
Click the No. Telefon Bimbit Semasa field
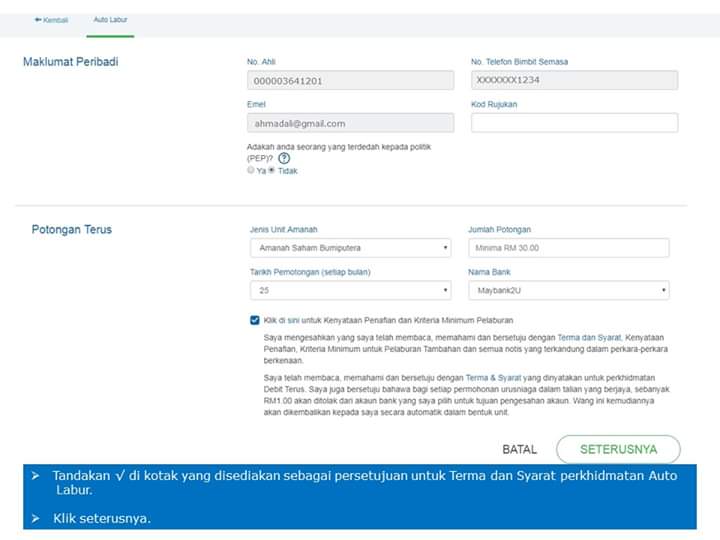click(574, 81)
